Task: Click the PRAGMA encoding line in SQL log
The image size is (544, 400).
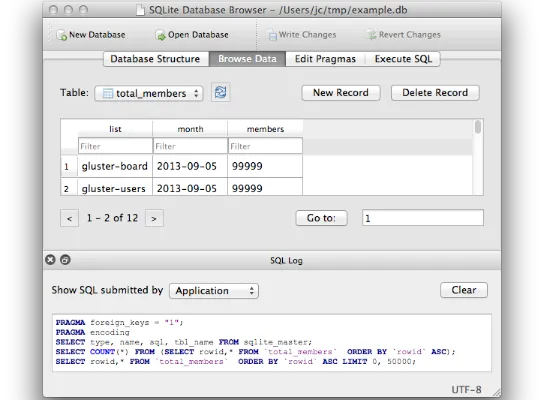Action: point(93,332)
